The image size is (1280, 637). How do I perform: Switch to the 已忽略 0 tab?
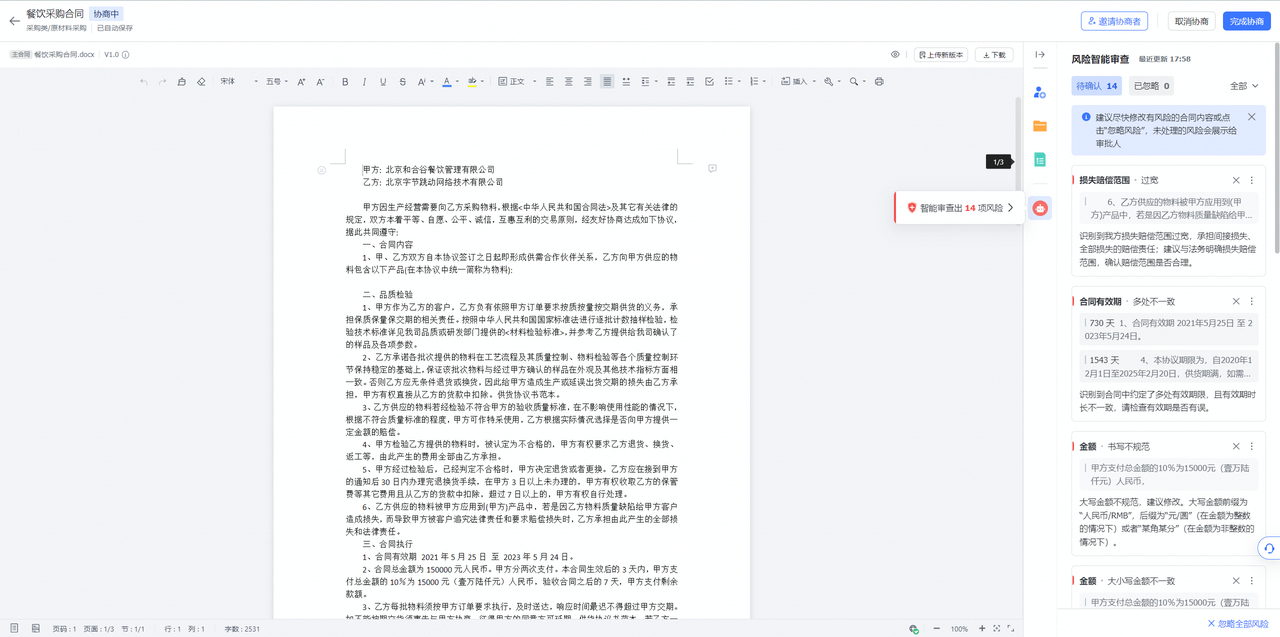click(x=1151, y=87)
